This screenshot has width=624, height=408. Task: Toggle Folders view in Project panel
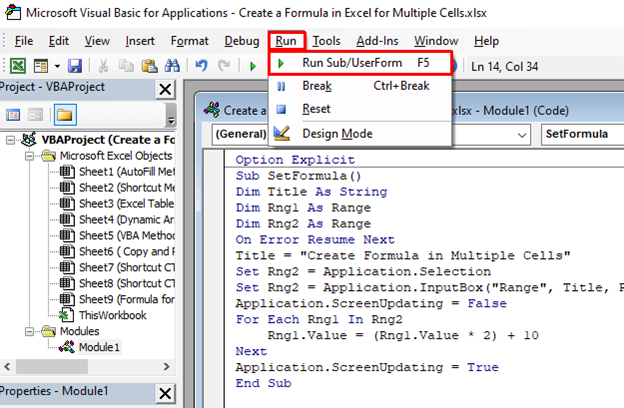(63, 116)
